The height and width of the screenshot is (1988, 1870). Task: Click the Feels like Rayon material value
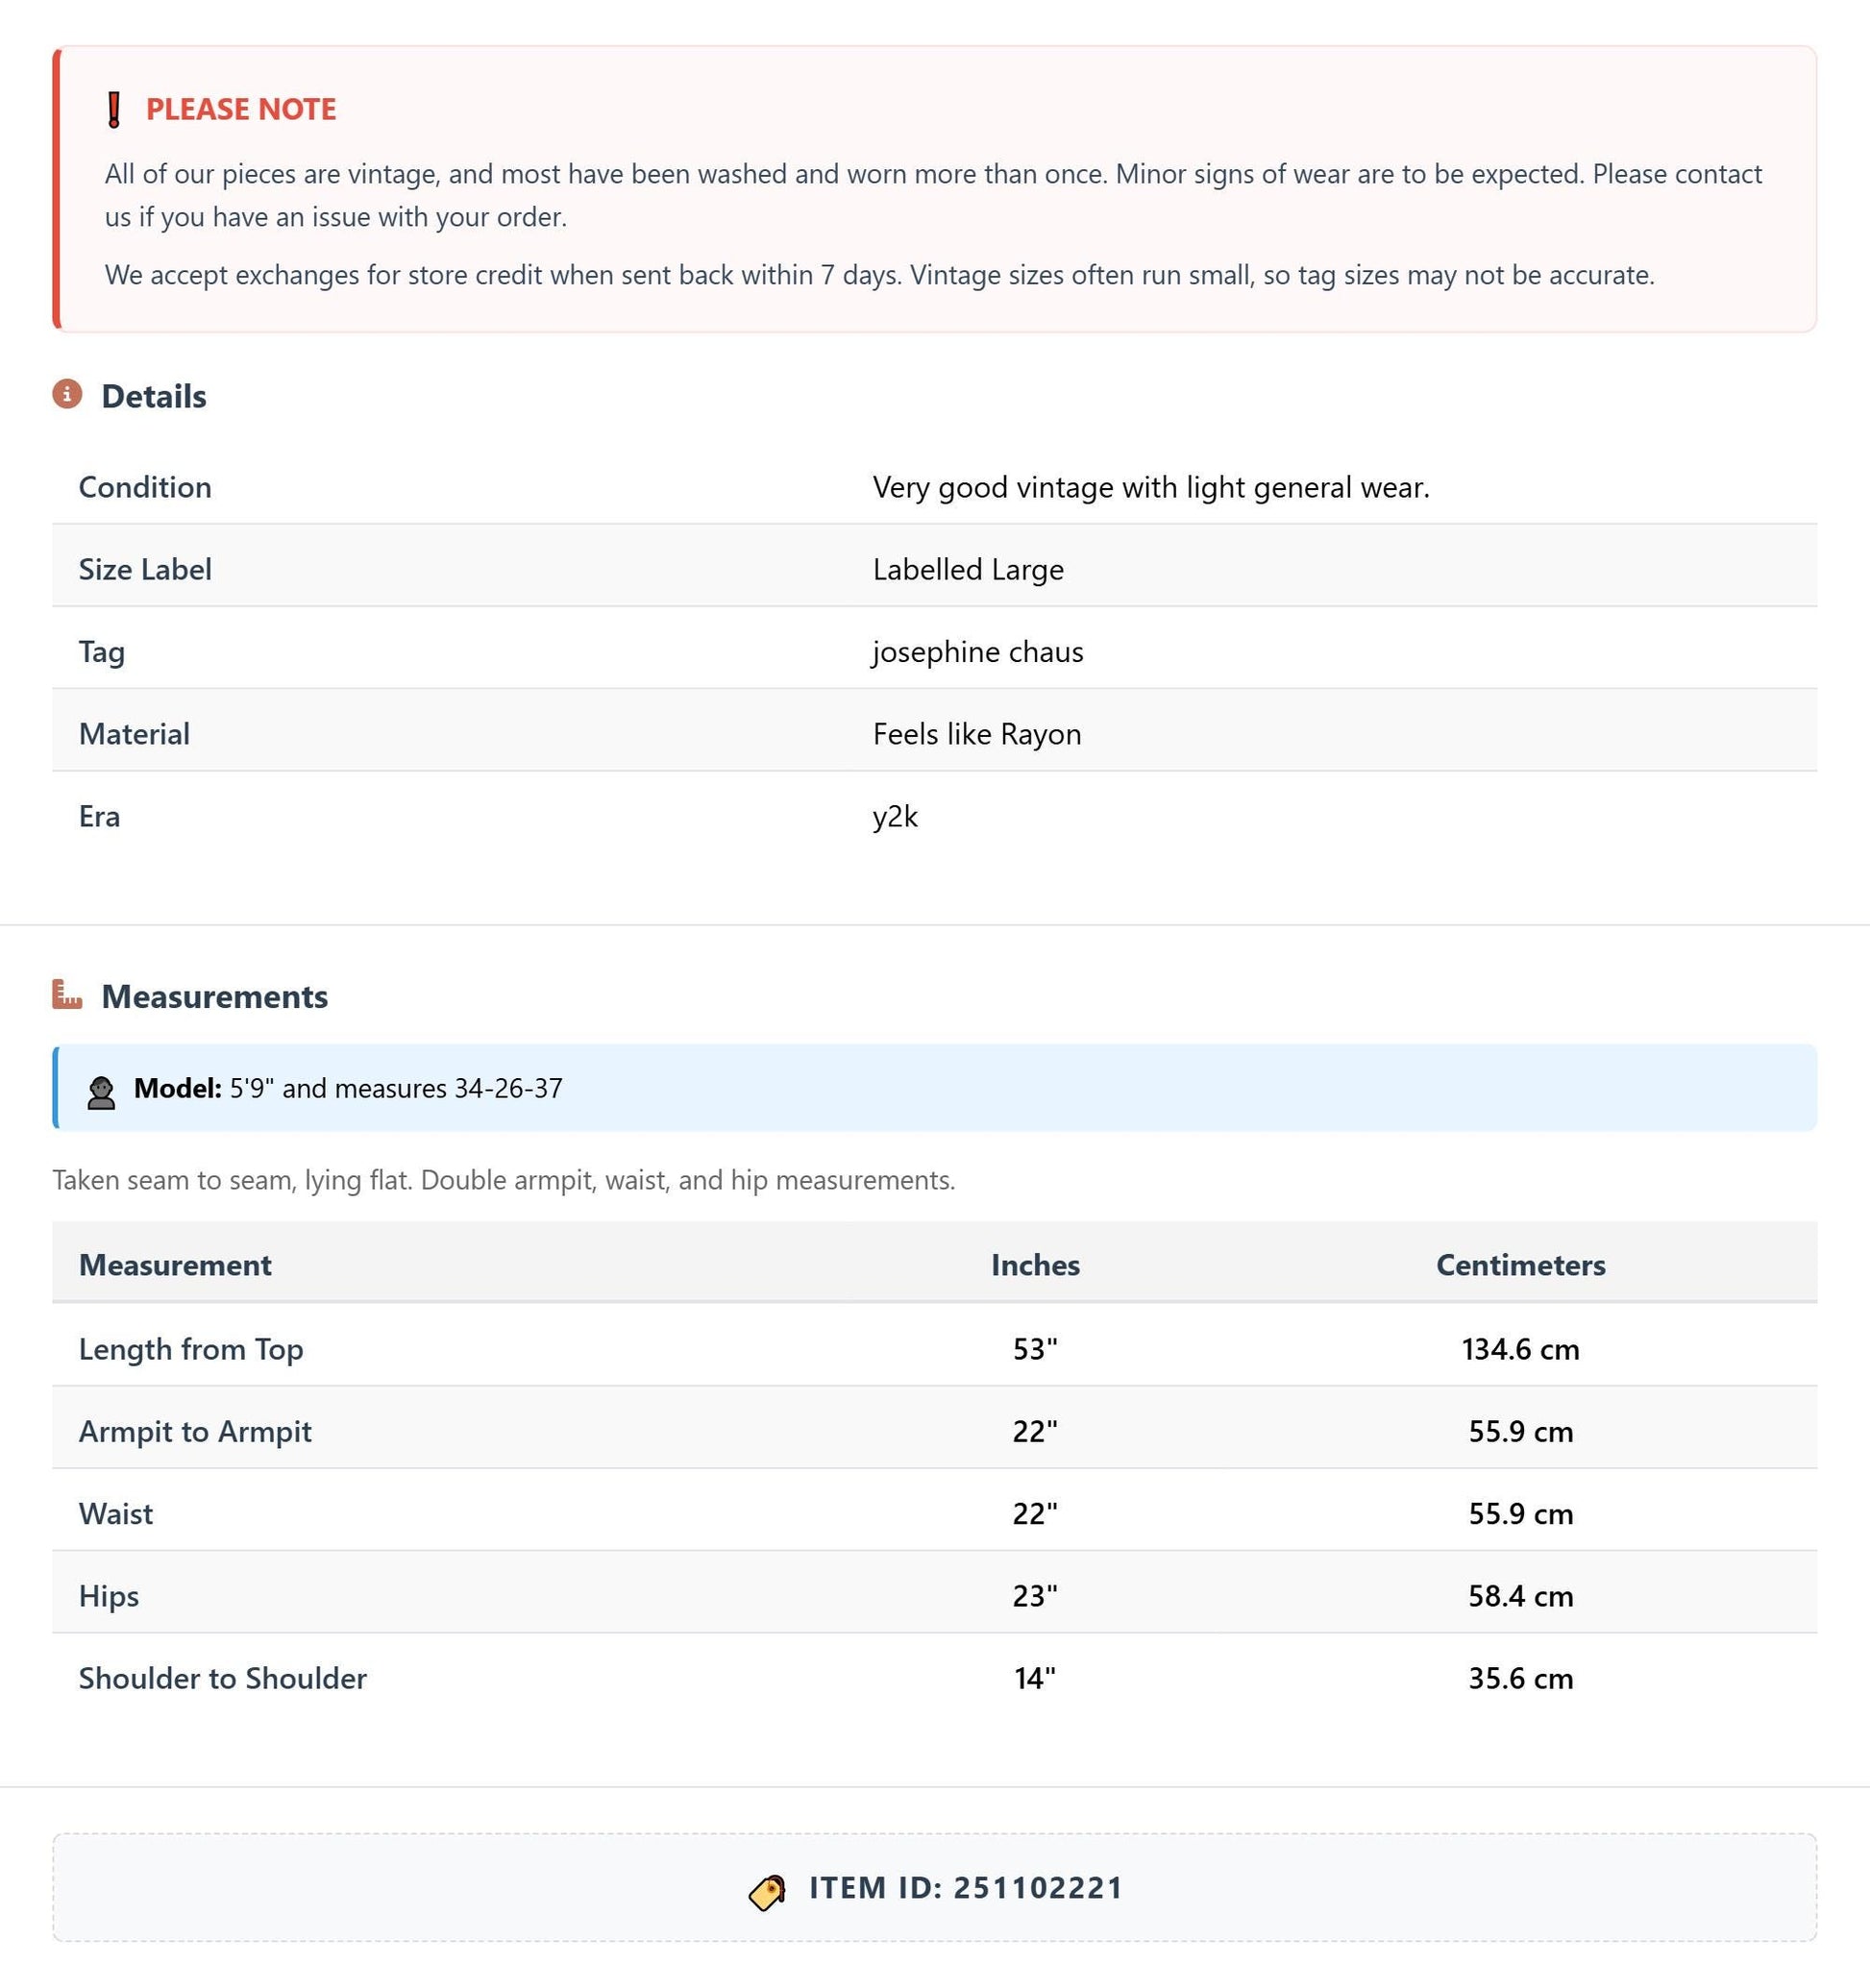[x=977, y=734]
